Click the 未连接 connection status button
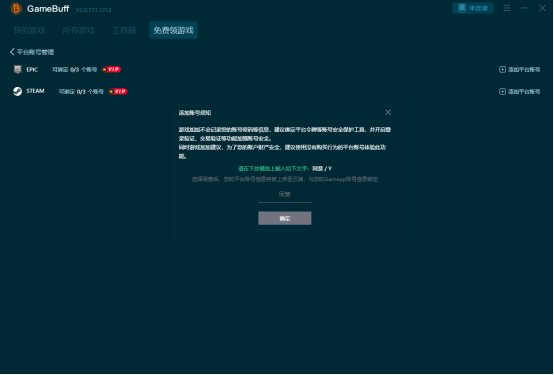The width and height of the screenshot is (554, 375). [473, 8]
